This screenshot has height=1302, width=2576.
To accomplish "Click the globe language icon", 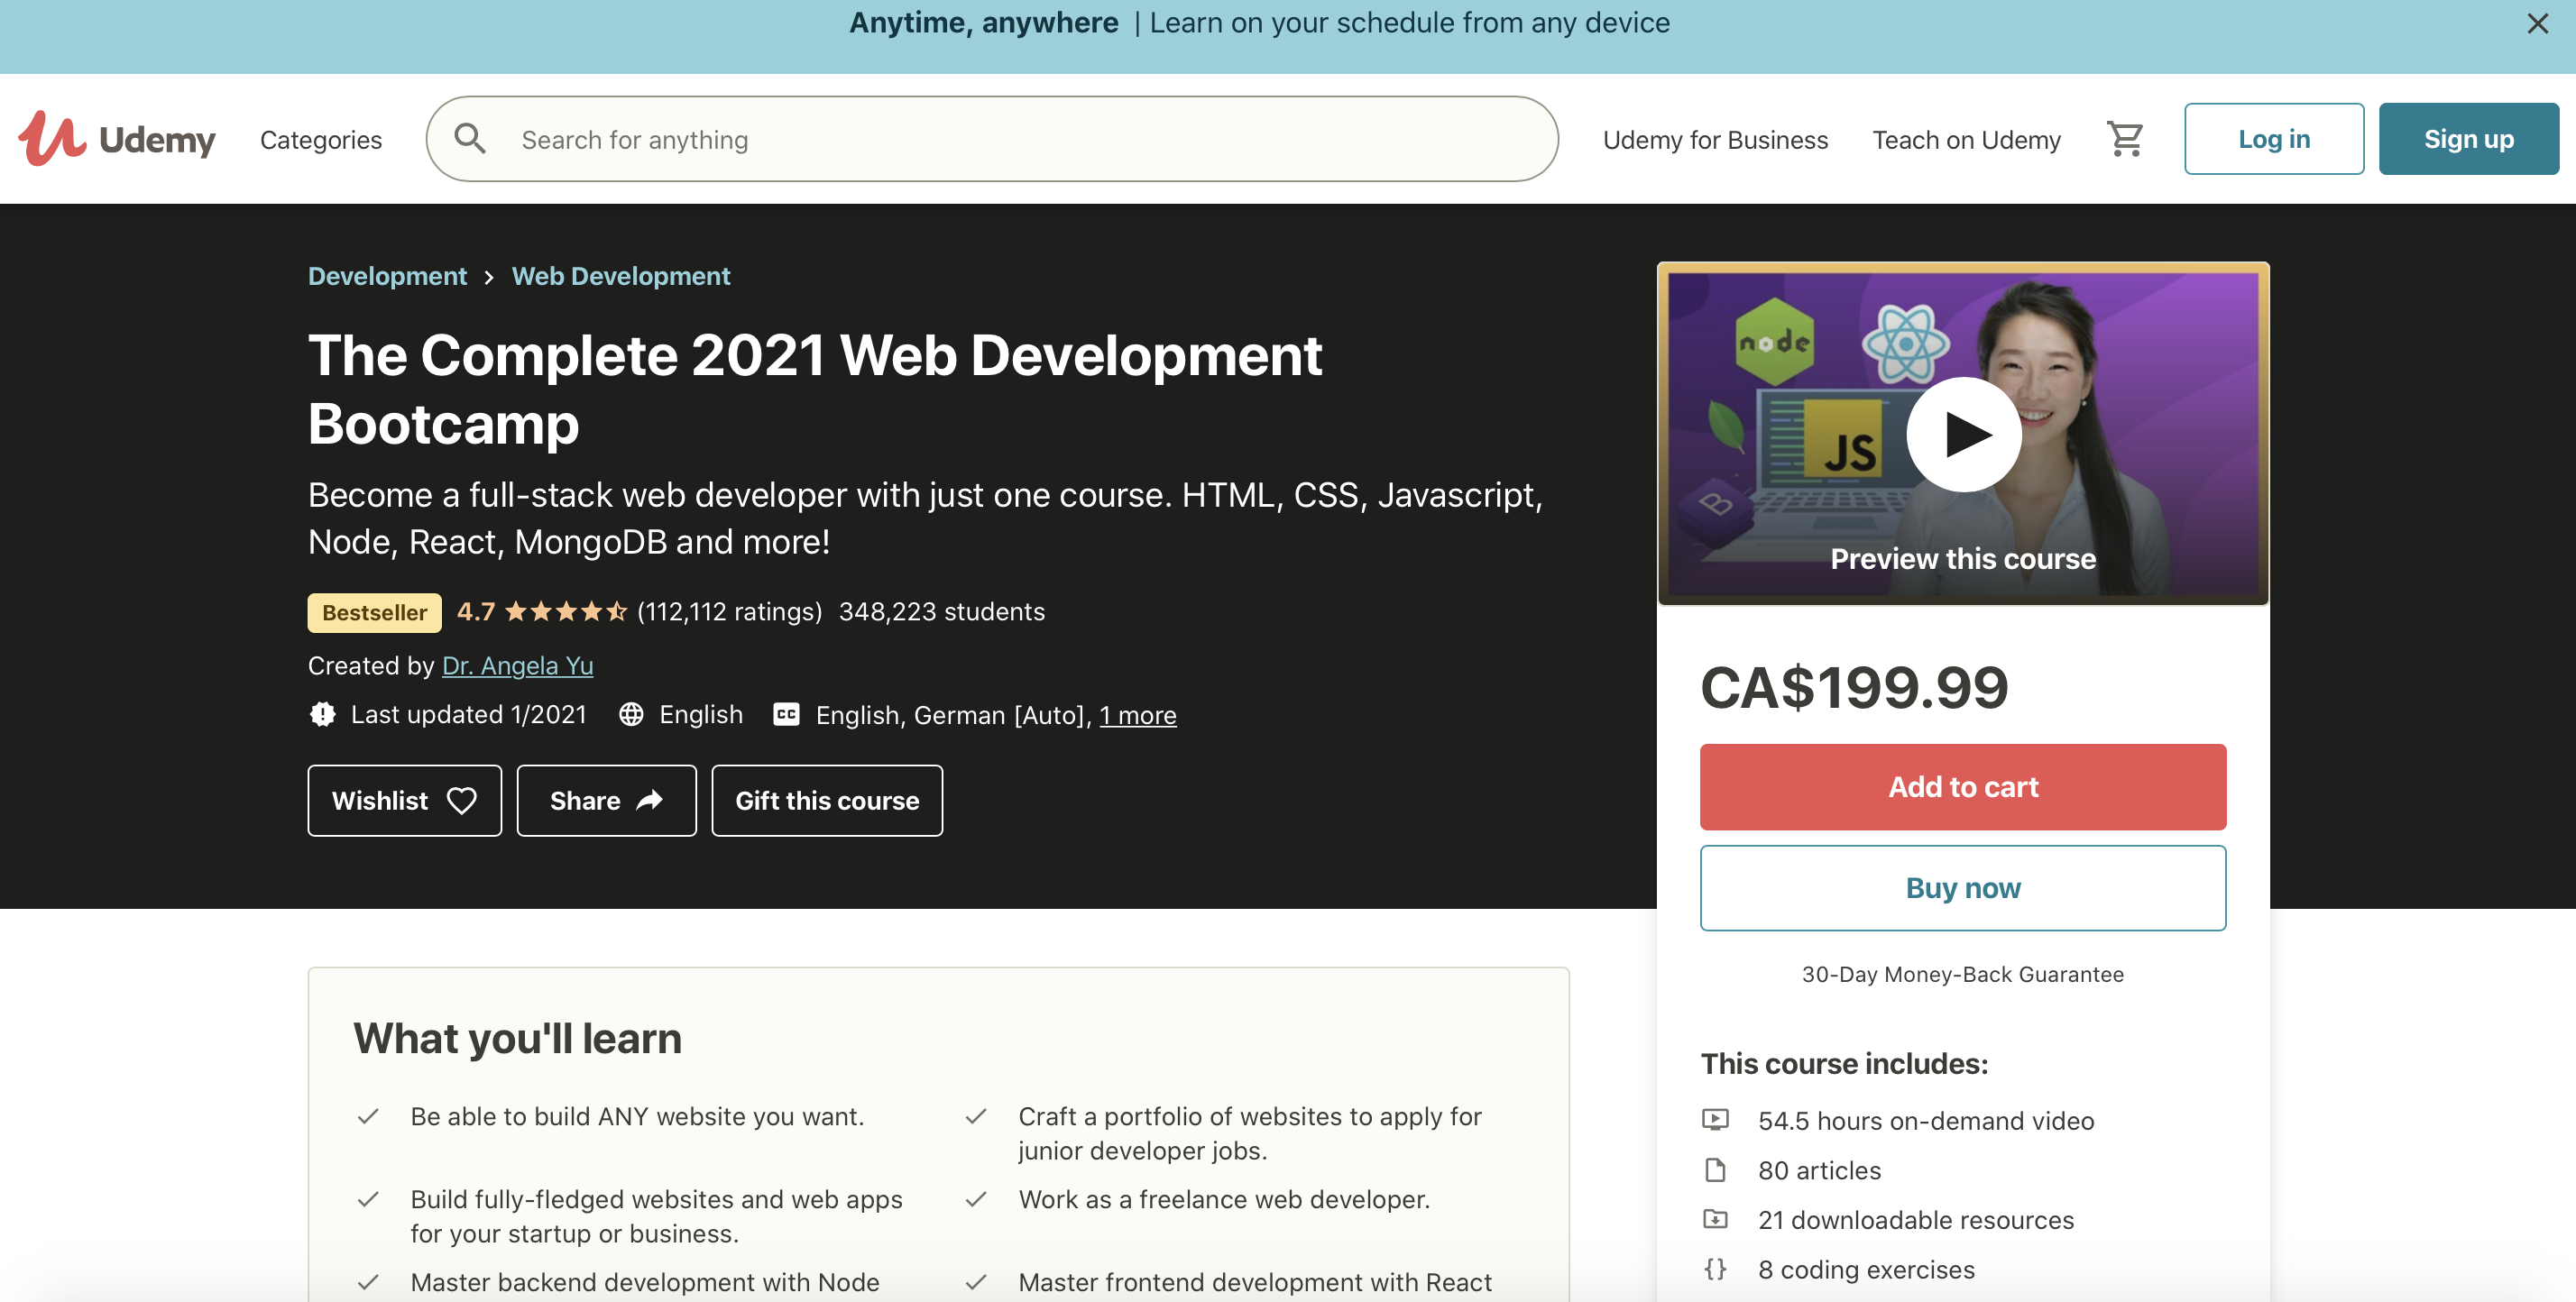I will [x=631, y=714].
